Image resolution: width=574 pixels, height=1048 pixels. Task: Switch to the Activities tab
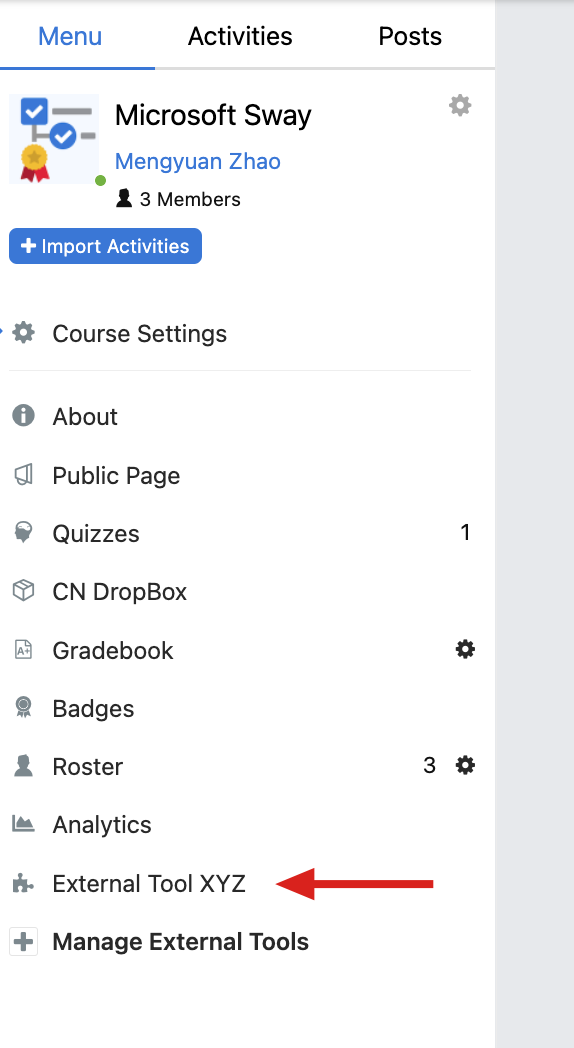(240, 35)
